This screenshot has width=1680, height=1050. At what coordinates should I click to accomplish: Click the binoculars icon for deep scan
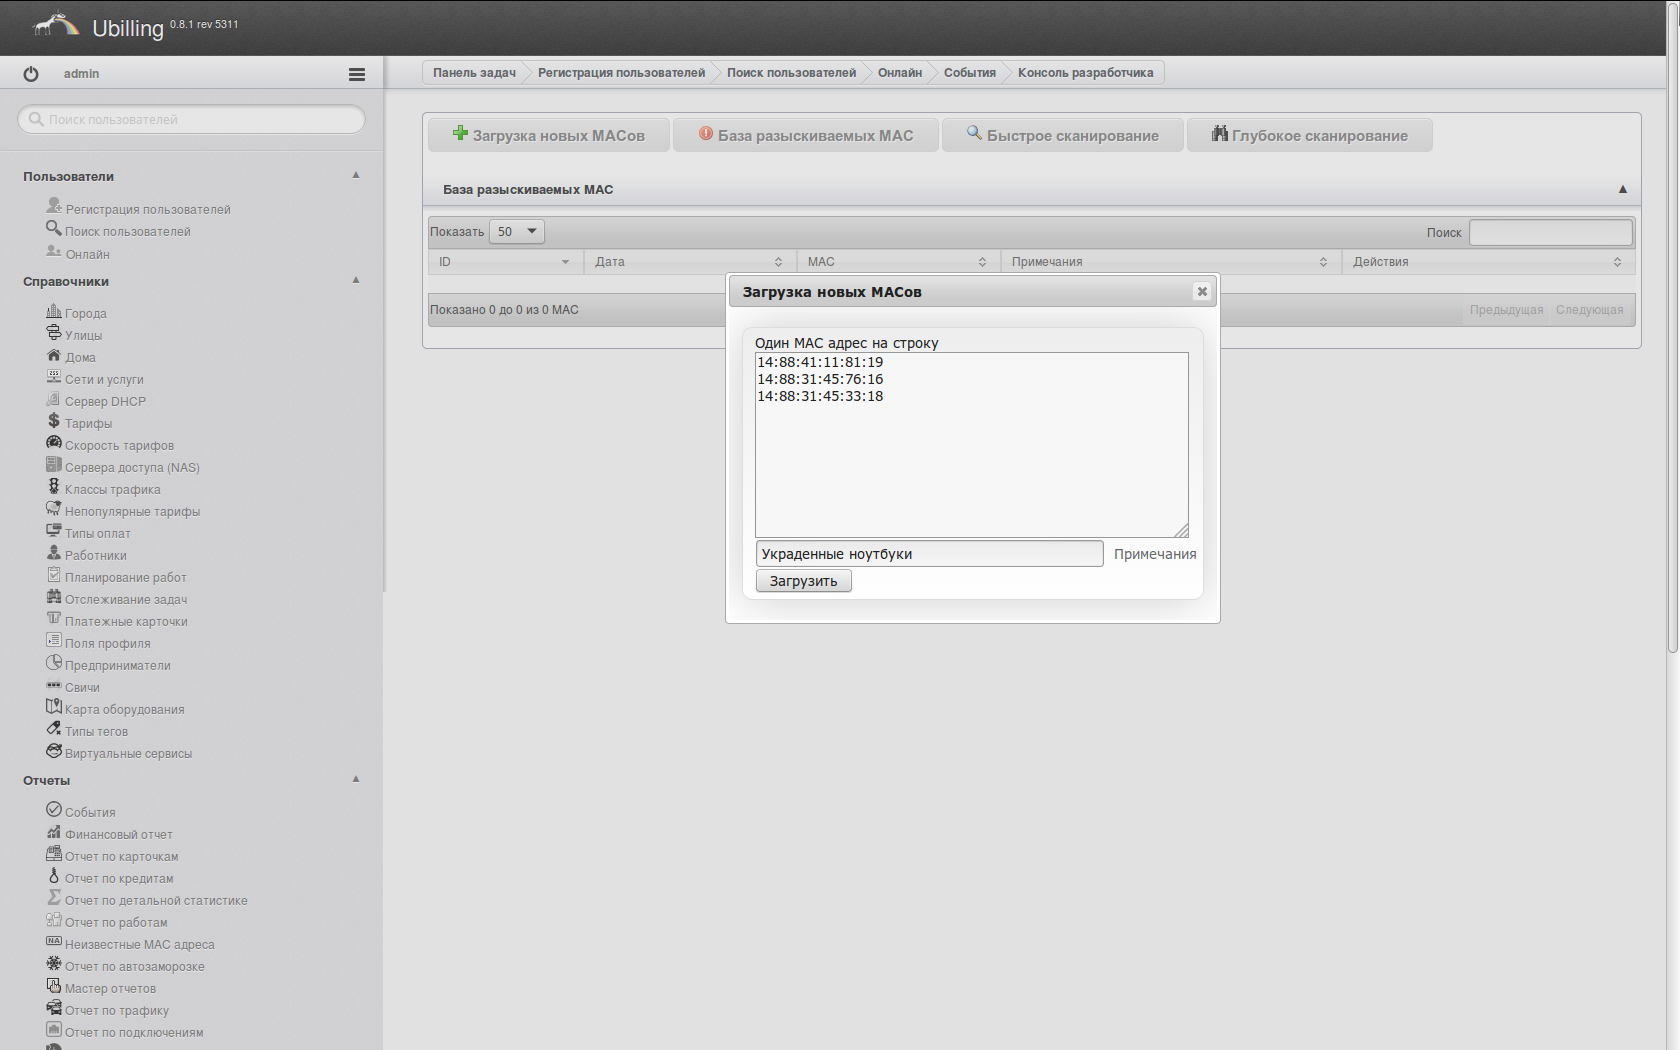point(1220,133)
